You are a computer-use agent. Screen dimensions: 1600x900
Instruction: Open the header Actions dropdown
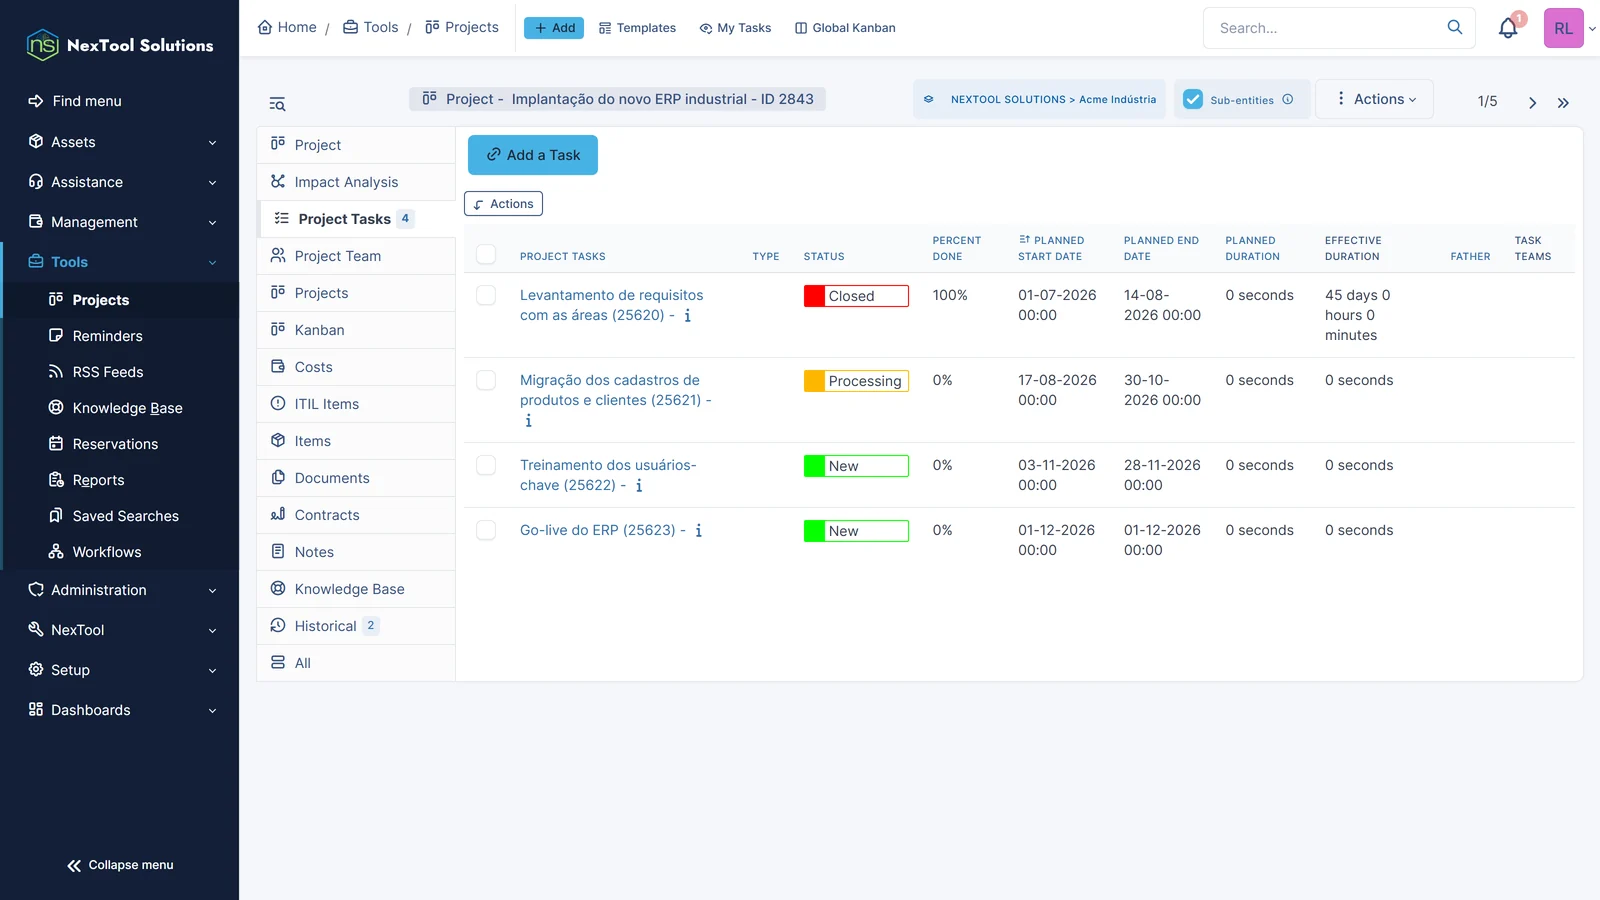[1375, 99]
